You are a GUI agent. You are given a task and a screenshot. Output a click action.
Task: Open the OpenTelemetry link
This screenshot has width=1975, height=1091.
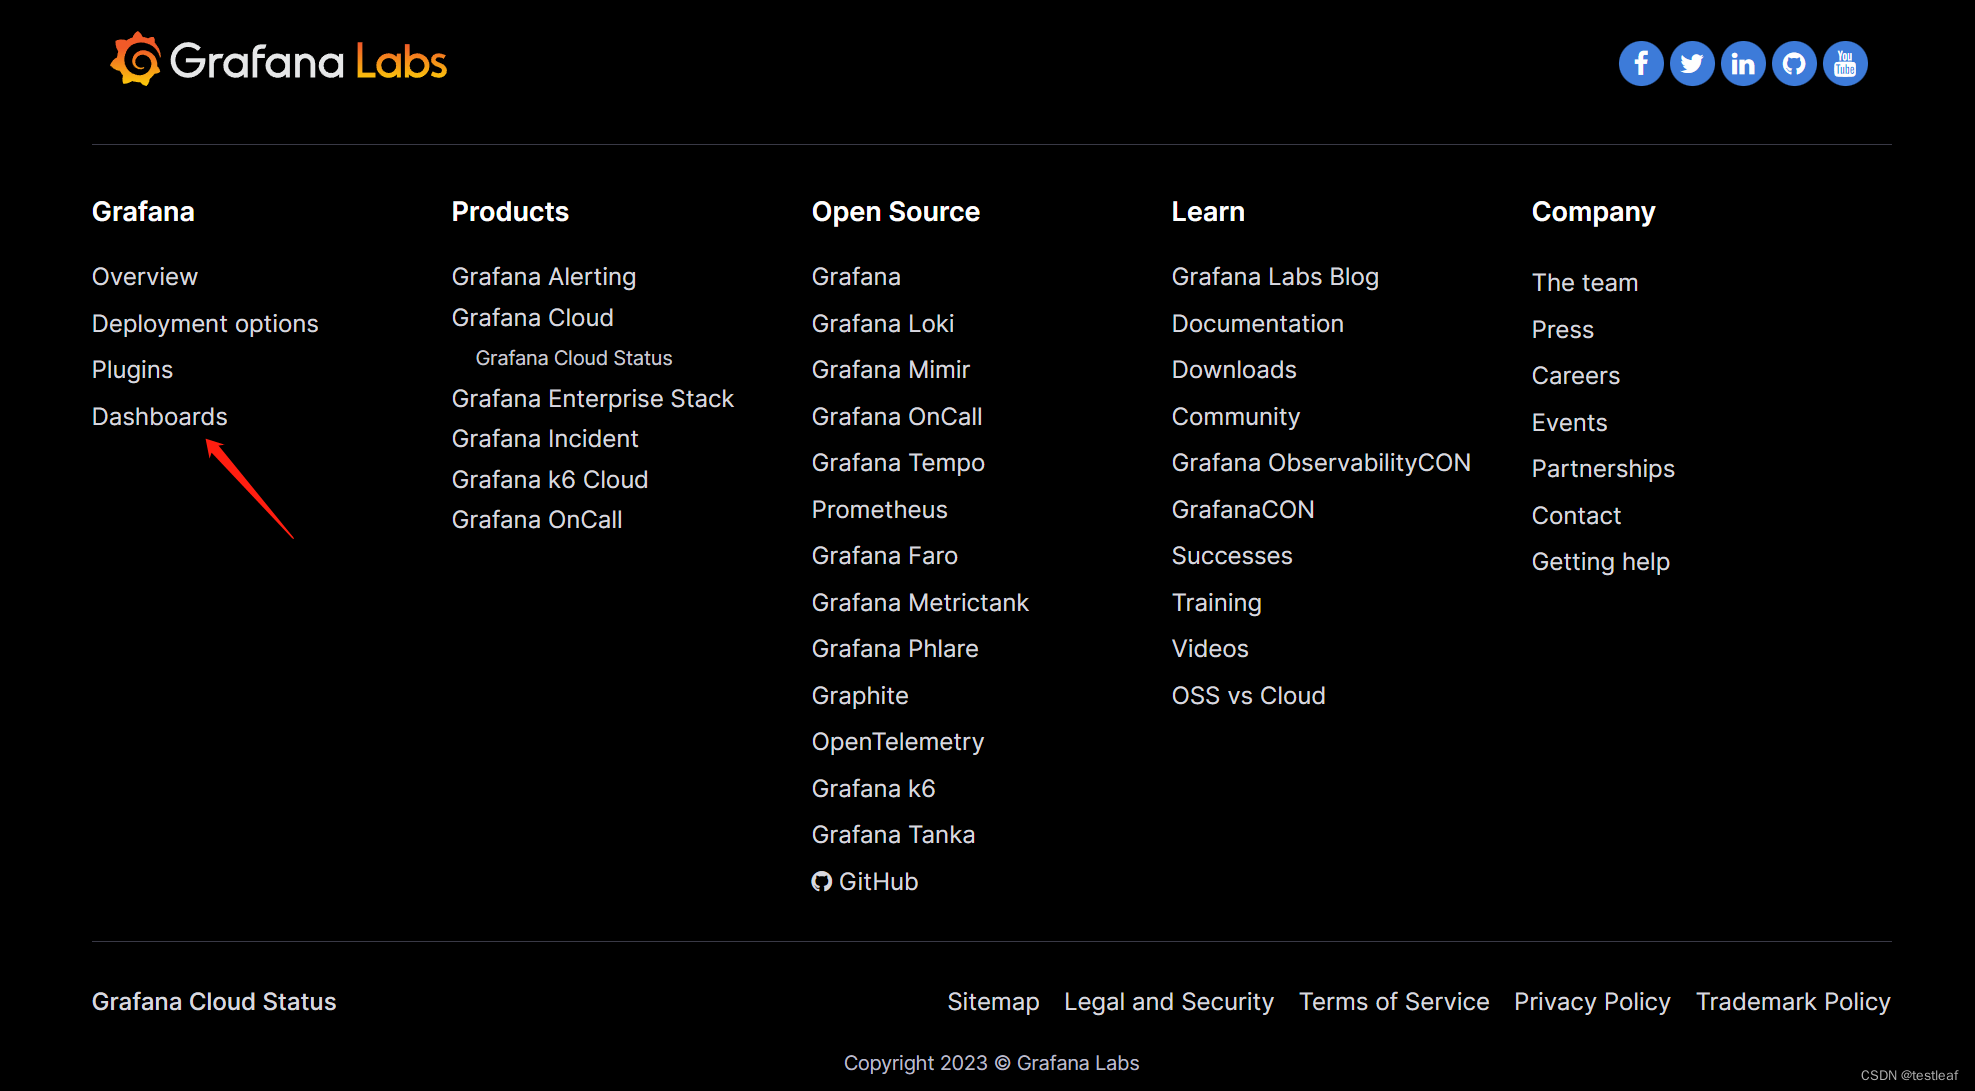click(898, 741)
